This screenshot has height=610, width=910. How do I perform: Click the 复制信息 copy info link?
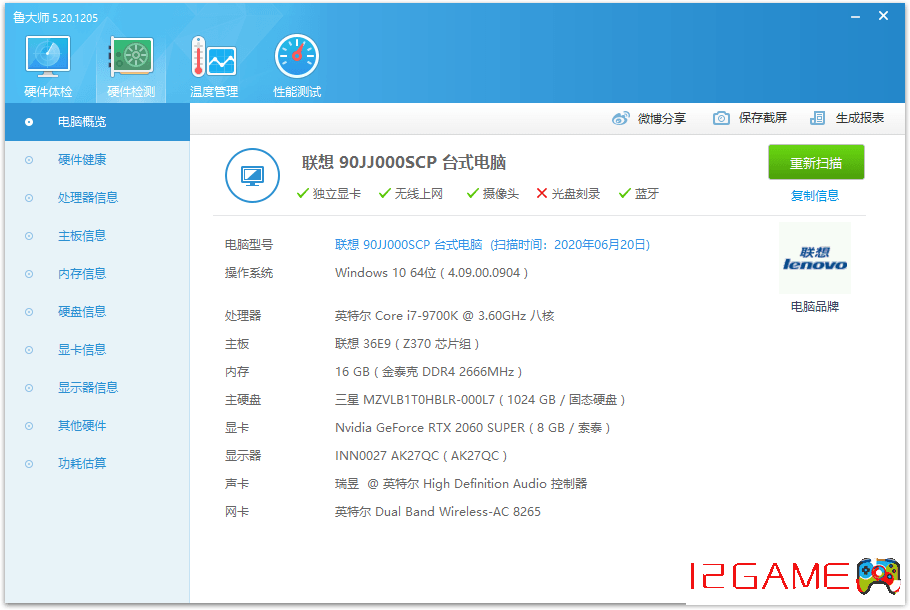[815, 196]
